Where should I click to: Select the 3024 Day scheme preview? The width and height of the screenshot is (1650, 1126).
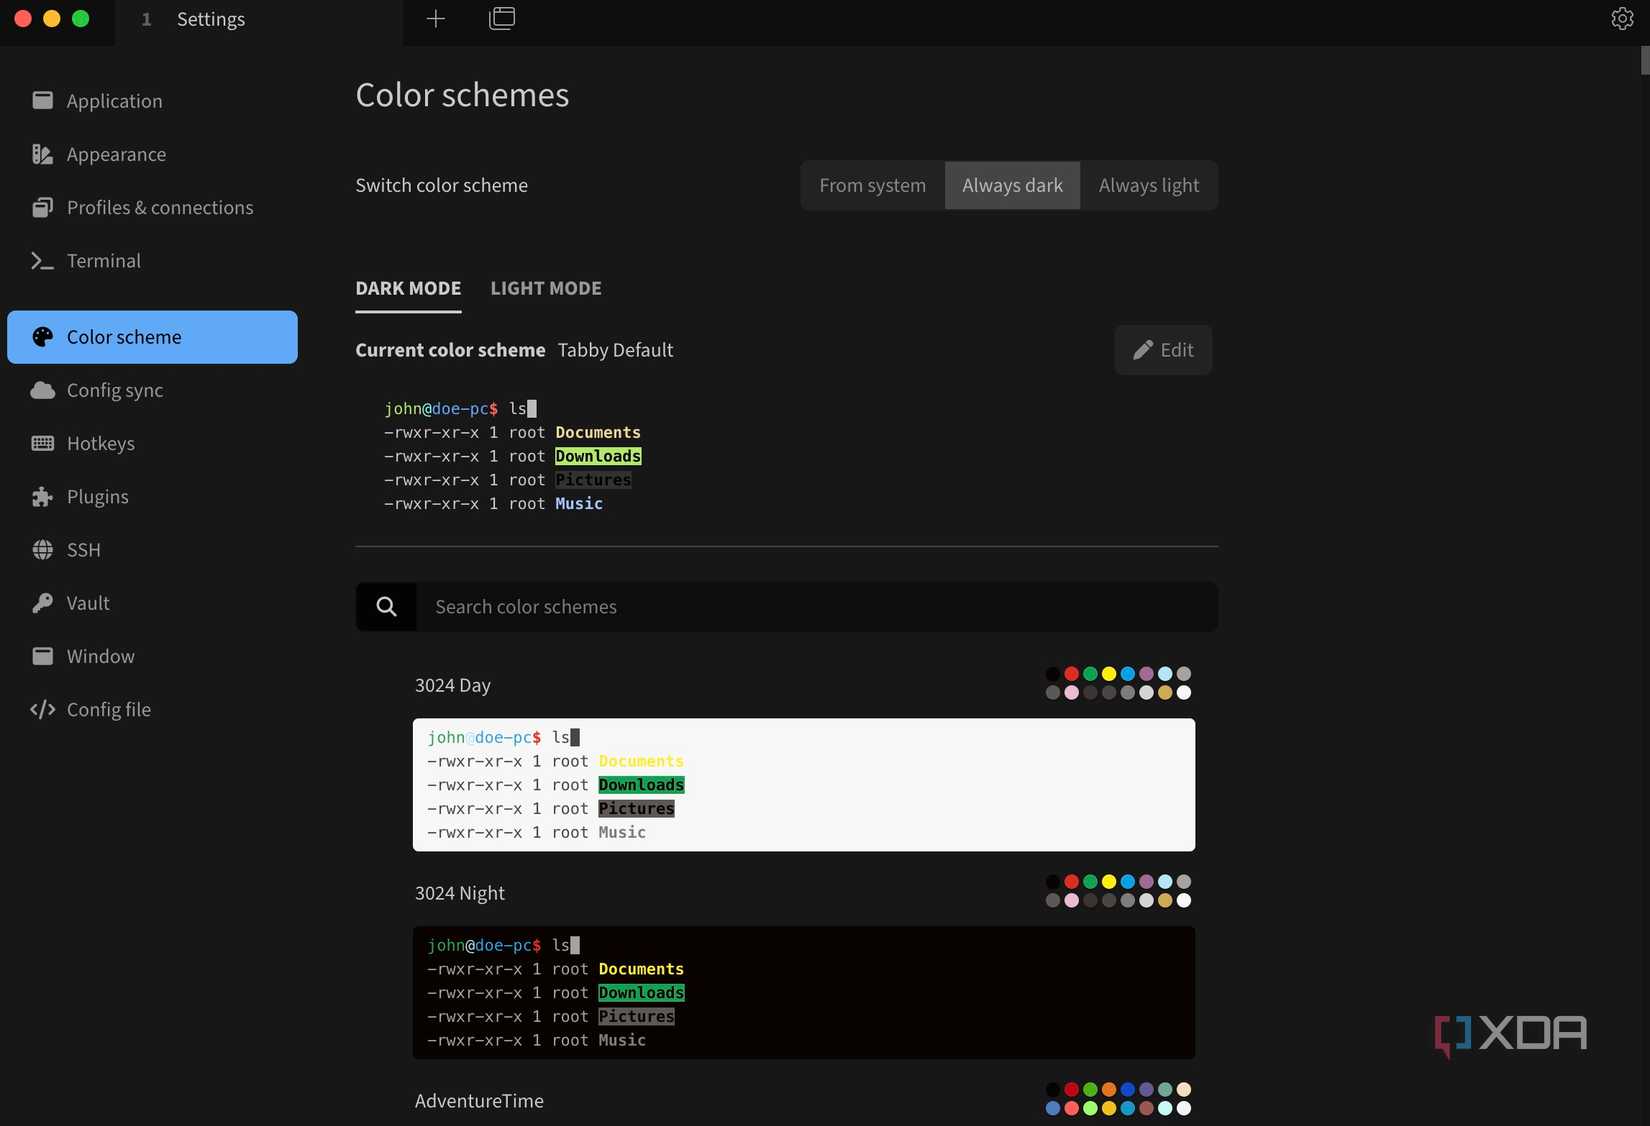(x=803, y=785)
